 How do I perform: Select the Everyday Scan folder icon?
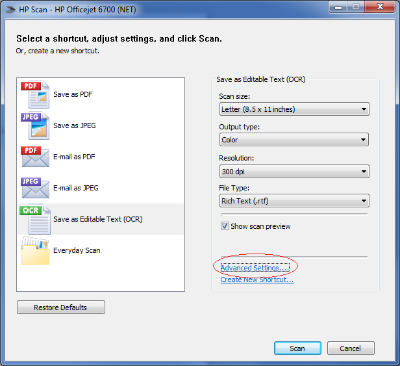(x=35, y=251)
